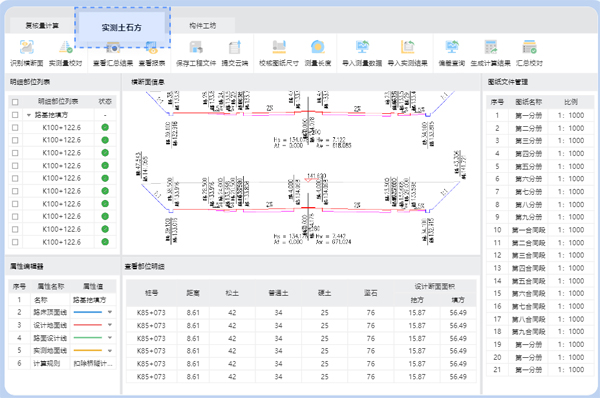
Task: Collapse the 路基挖填方 tree node
Action: tap(29, 115)
